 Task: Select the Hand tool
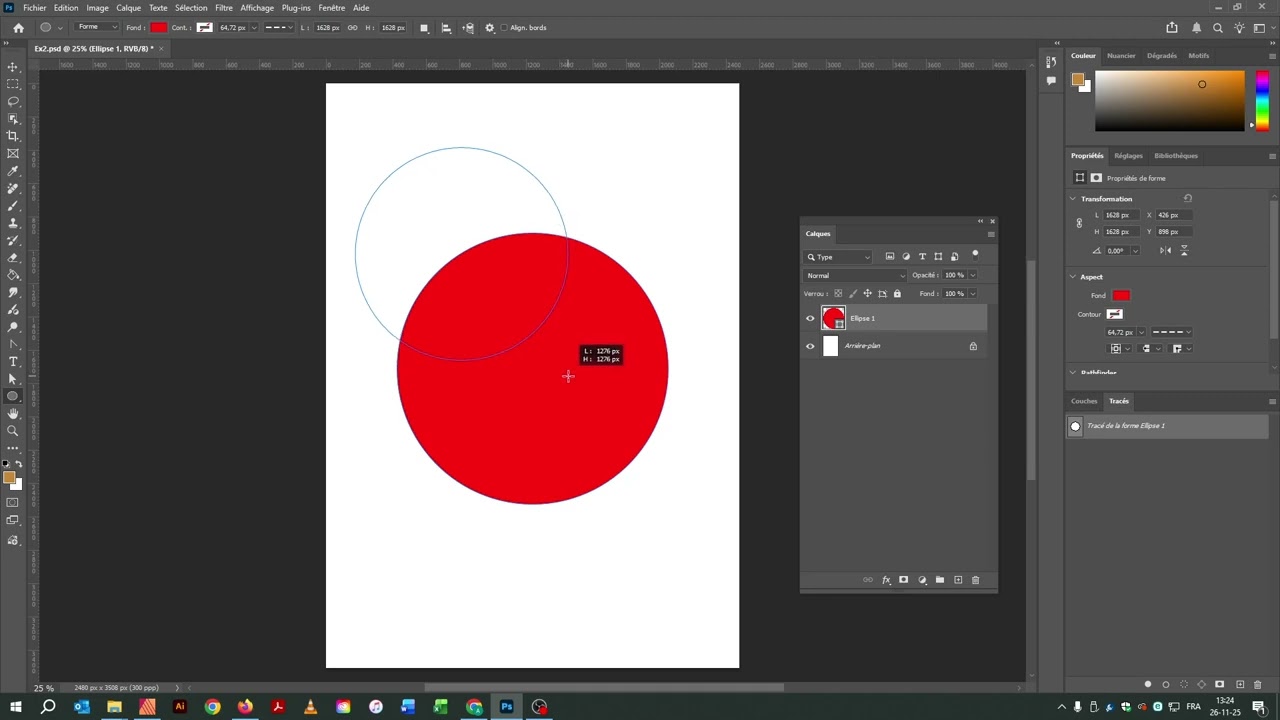click(13, 413)
